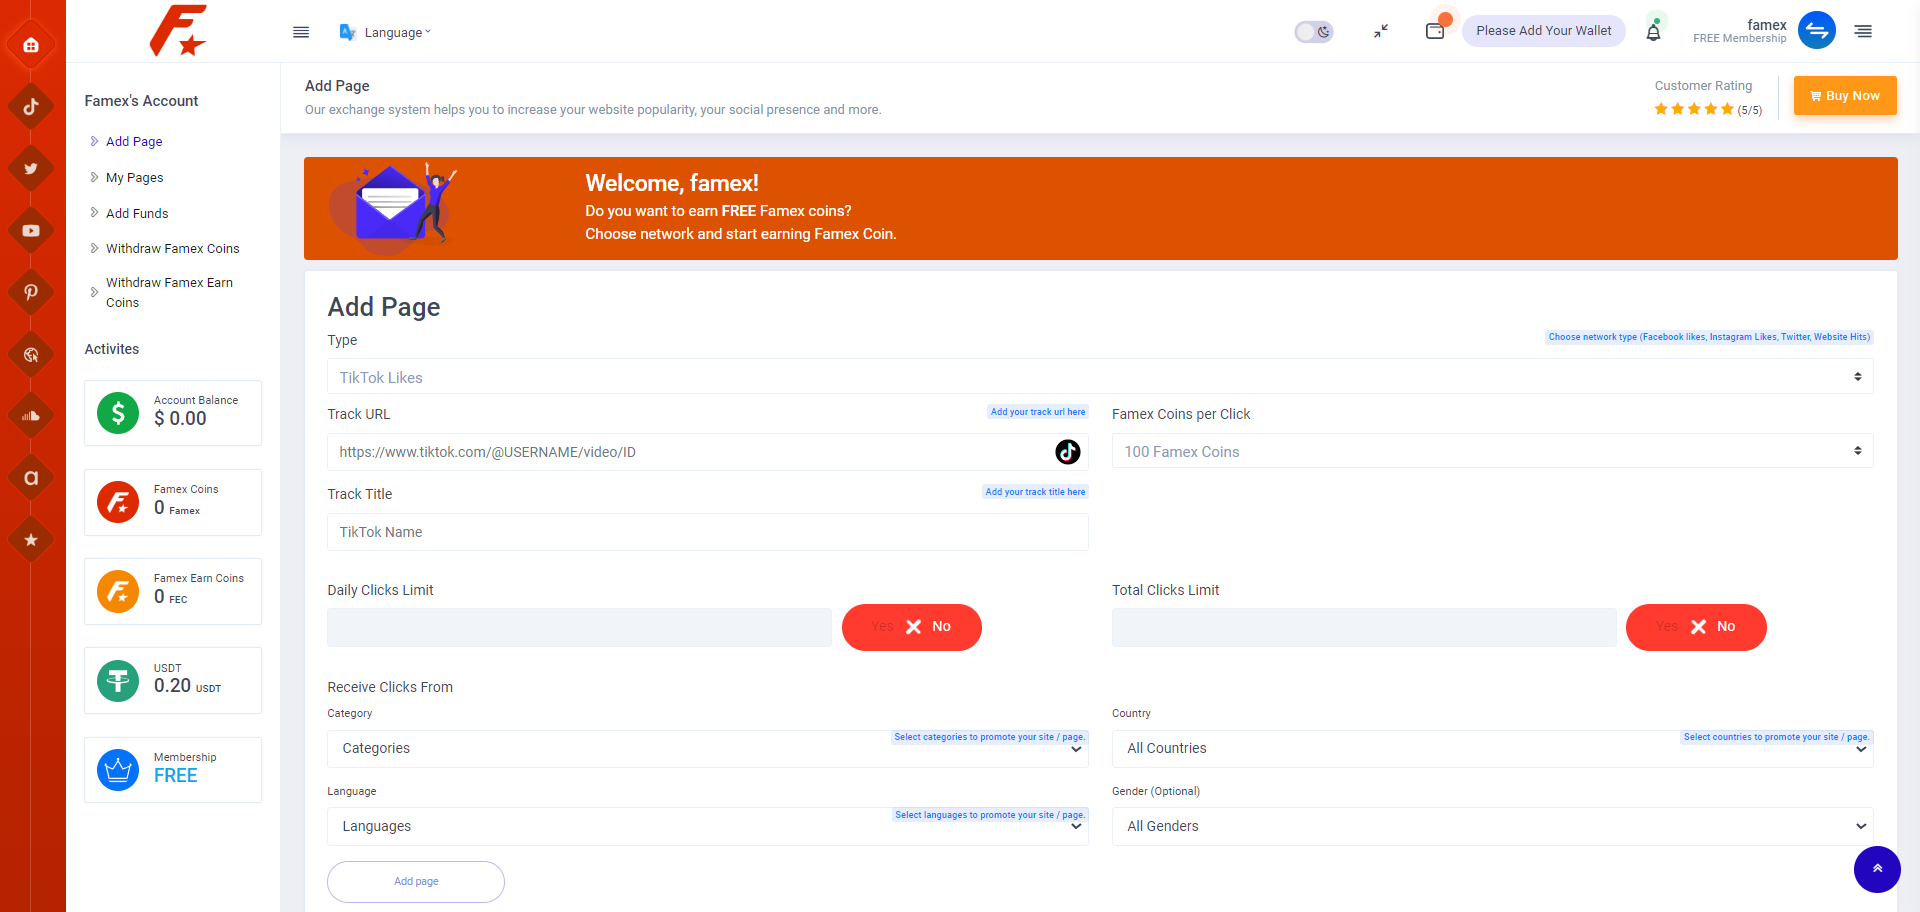
Task: Open Add Page in account menu
Action: tap(134, 142)
